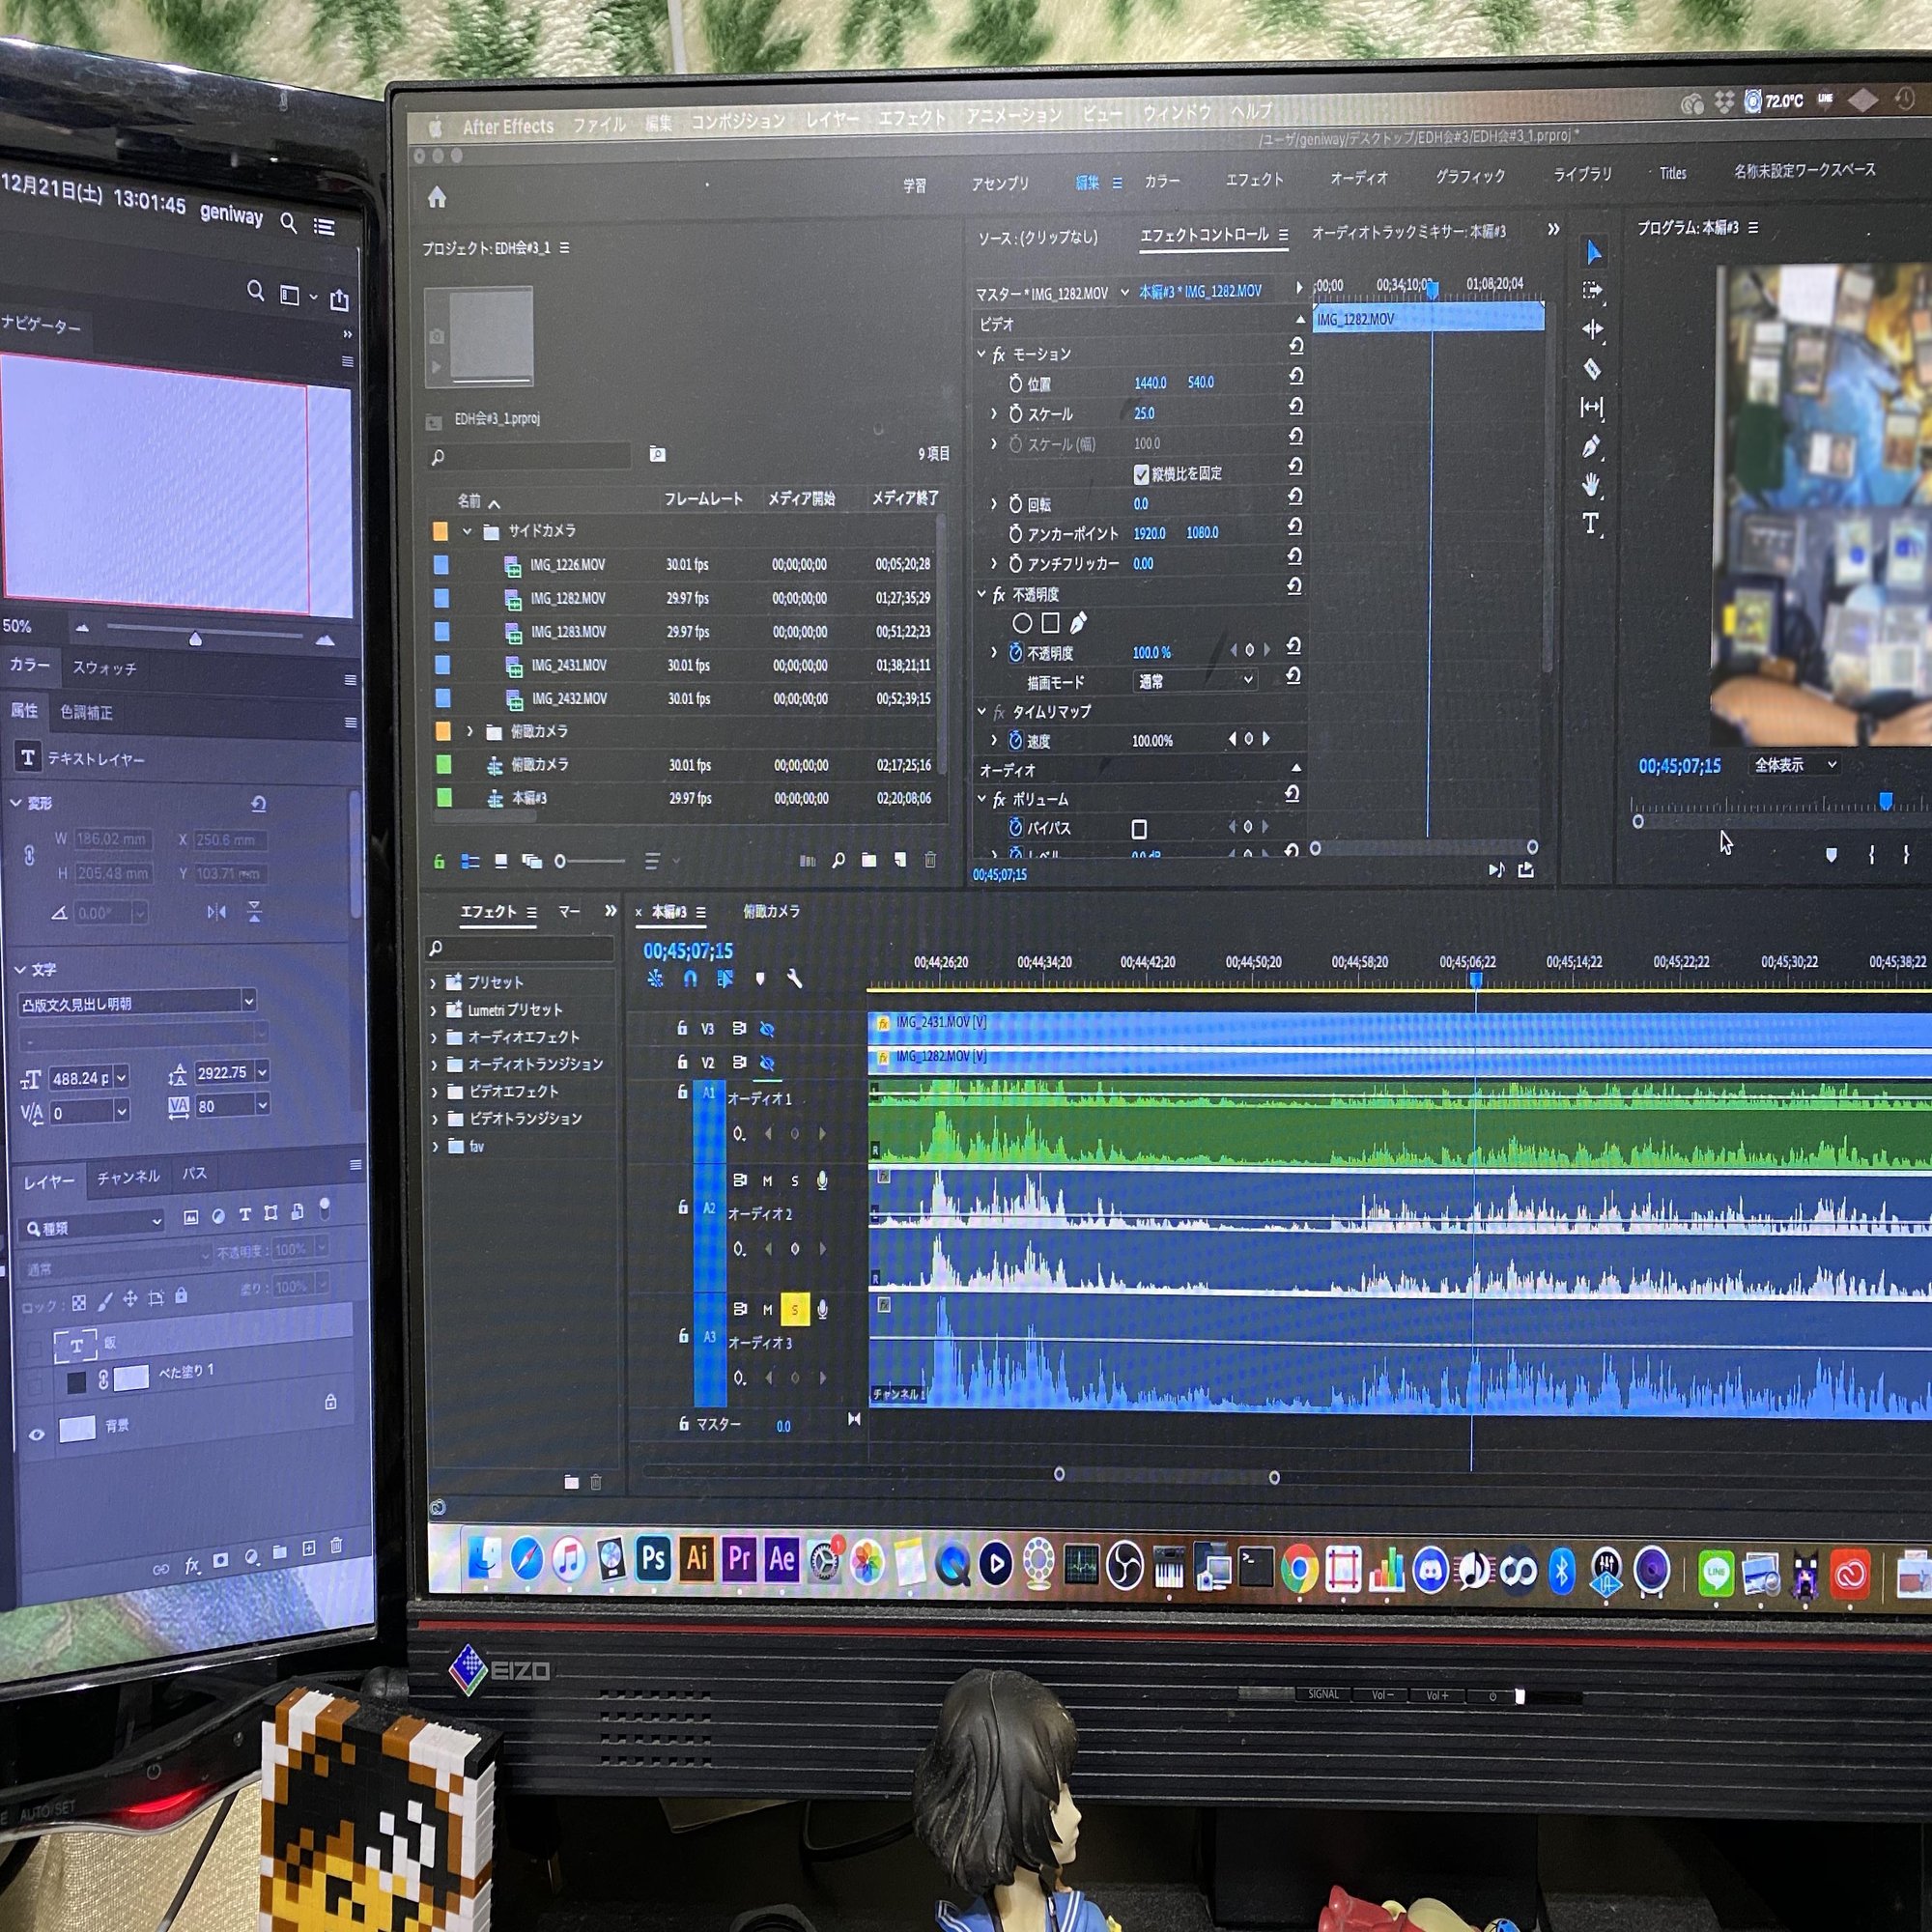Select the Hand tool
Screen dimensions: 1932x1932
pos(1591,486)
